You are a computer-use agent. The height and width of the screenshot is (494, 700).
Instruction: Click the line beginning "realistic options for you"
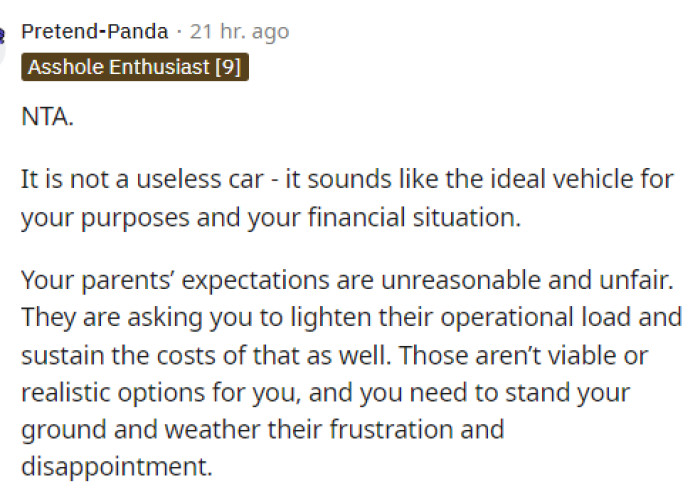tap(325, 393)
